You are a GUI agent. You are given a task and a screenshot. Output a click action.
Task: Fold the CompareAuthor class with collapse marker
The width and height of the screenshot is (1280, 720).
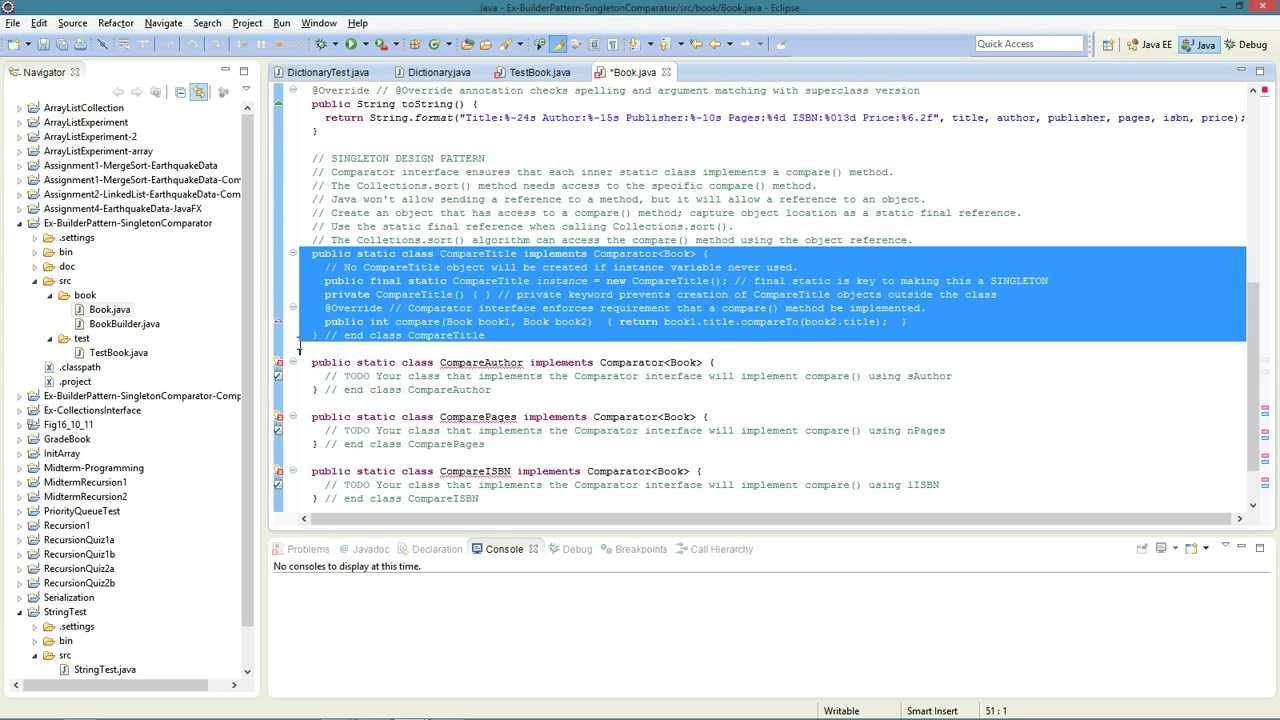[x=293, y=362]
